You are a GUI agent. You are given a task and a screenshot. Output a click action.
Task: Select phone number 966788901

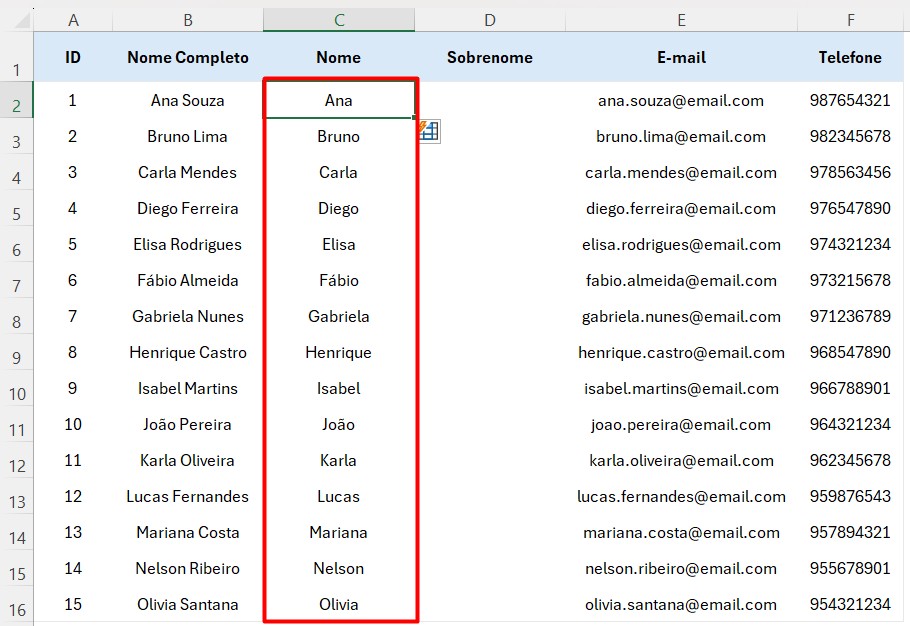tap(850, 388)
